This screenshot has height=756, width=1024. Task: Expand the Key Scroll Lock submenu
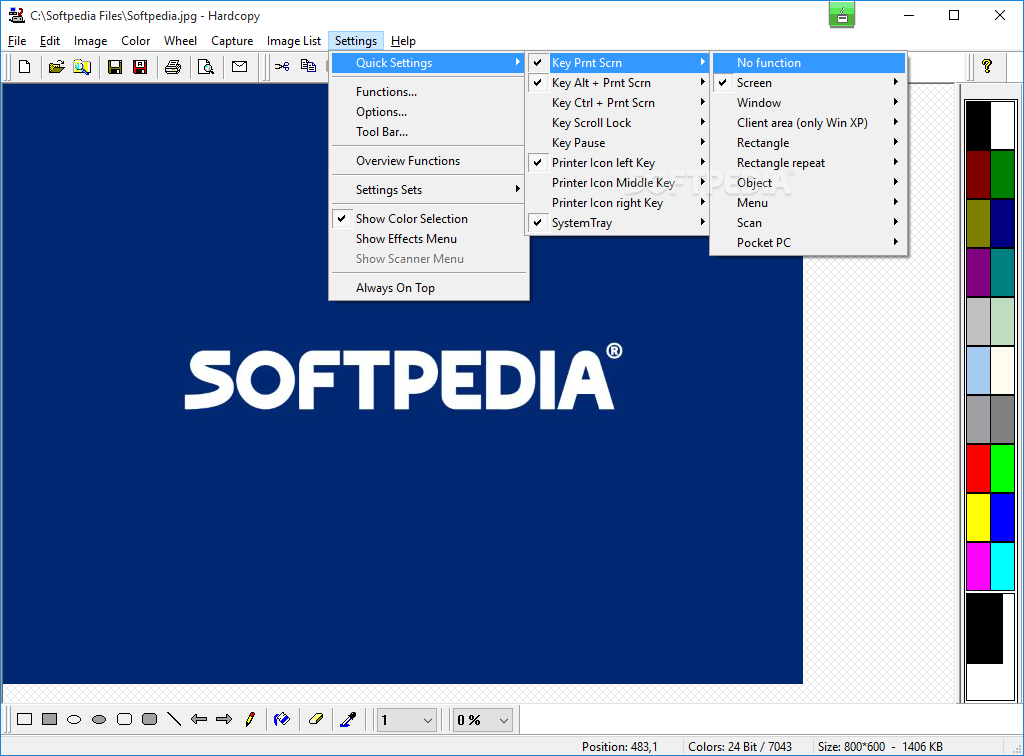pyautogui.click(x=617, y=123)
